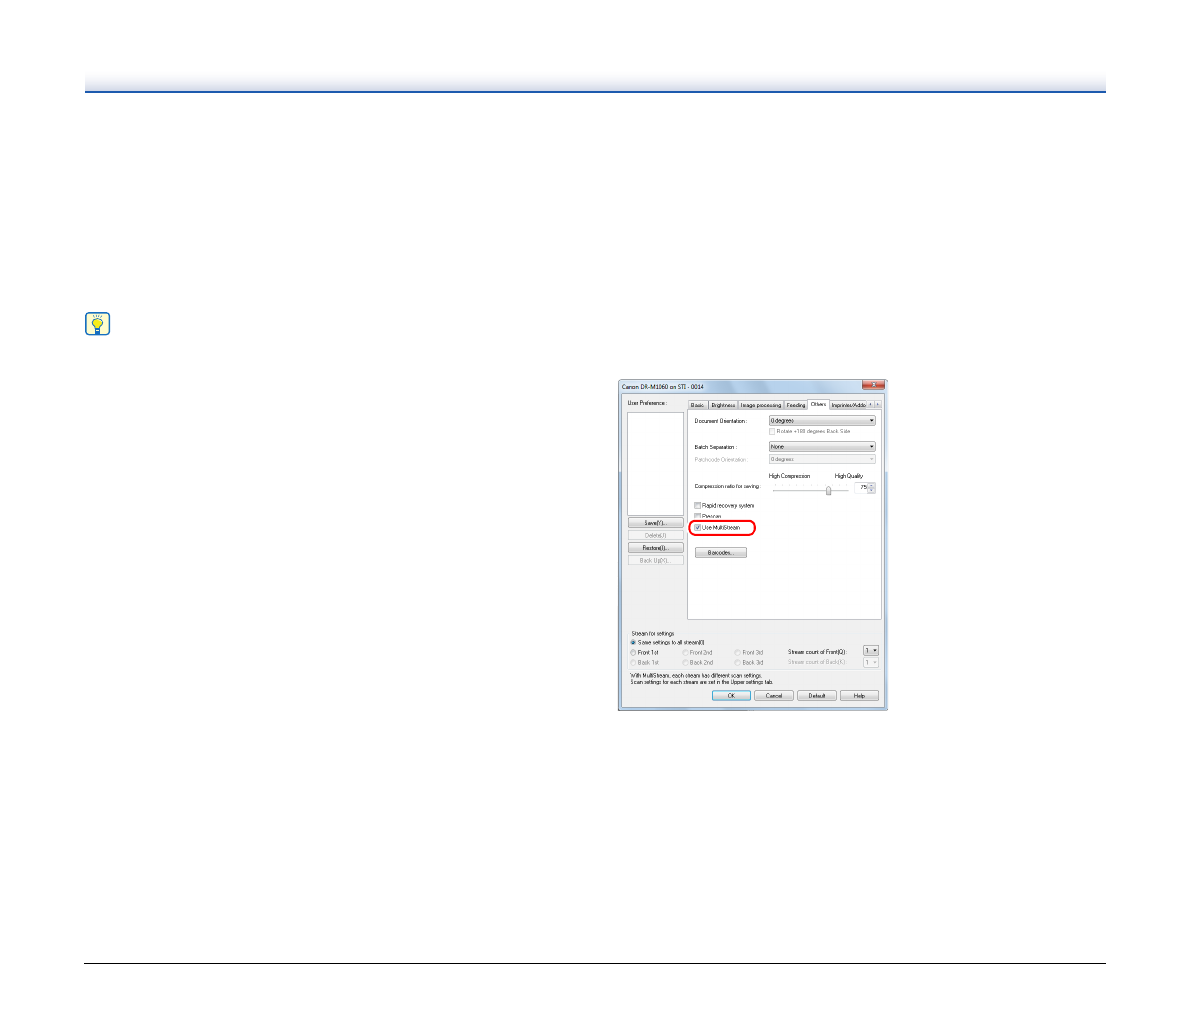This screenshot has width=1190, height=1020.
Task: Open the Image processing tab
Action: click(x=760, y=405)
